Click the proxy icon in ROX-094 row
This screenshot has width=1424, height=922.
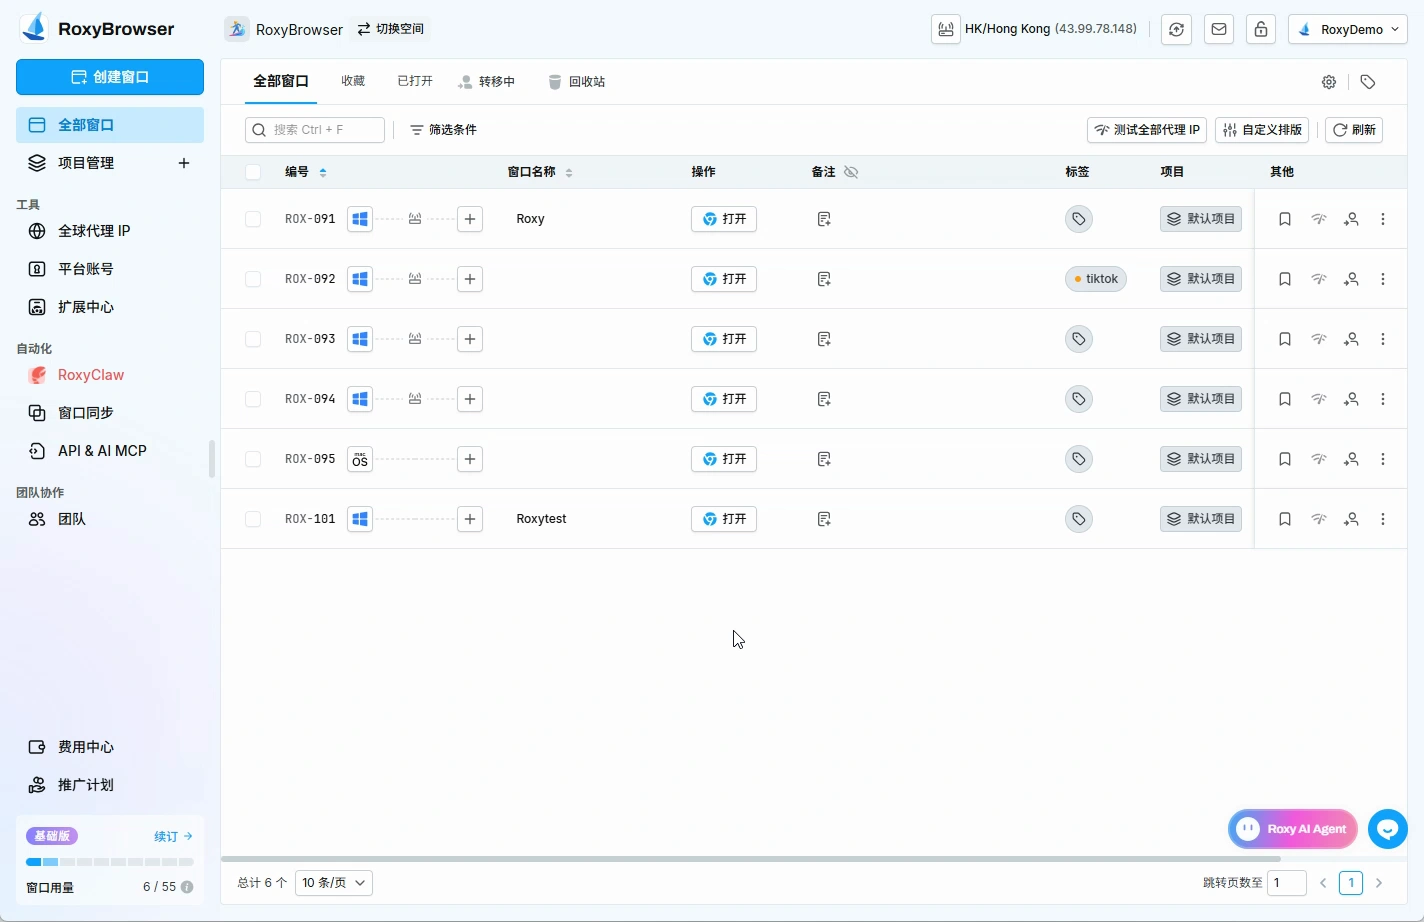415,399
